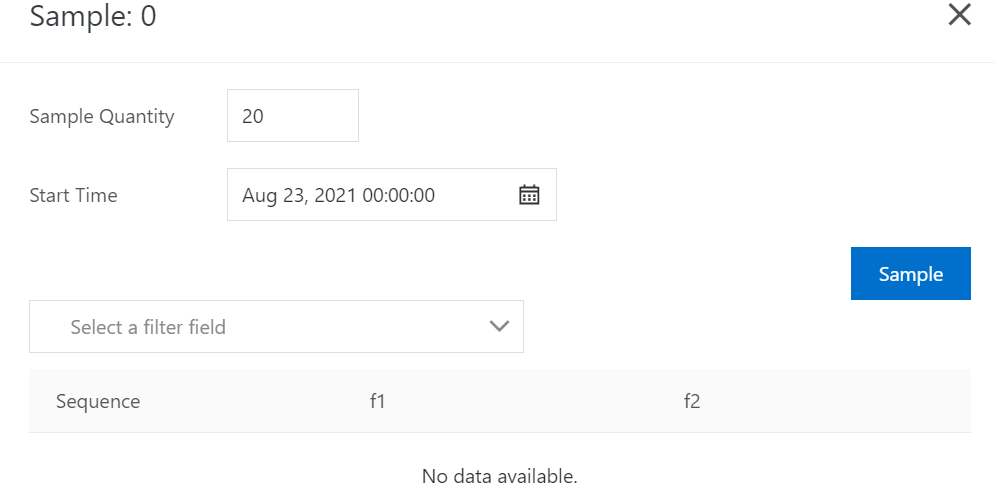
Task: Select the f1 column header
Action: click(x=377, y=402)
